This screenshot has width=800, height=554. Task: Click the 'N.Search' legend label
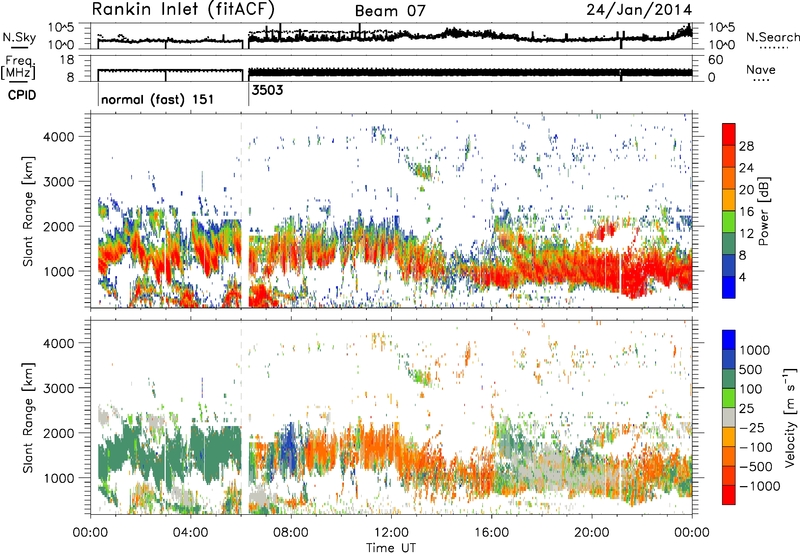click(x=772, y=37)
